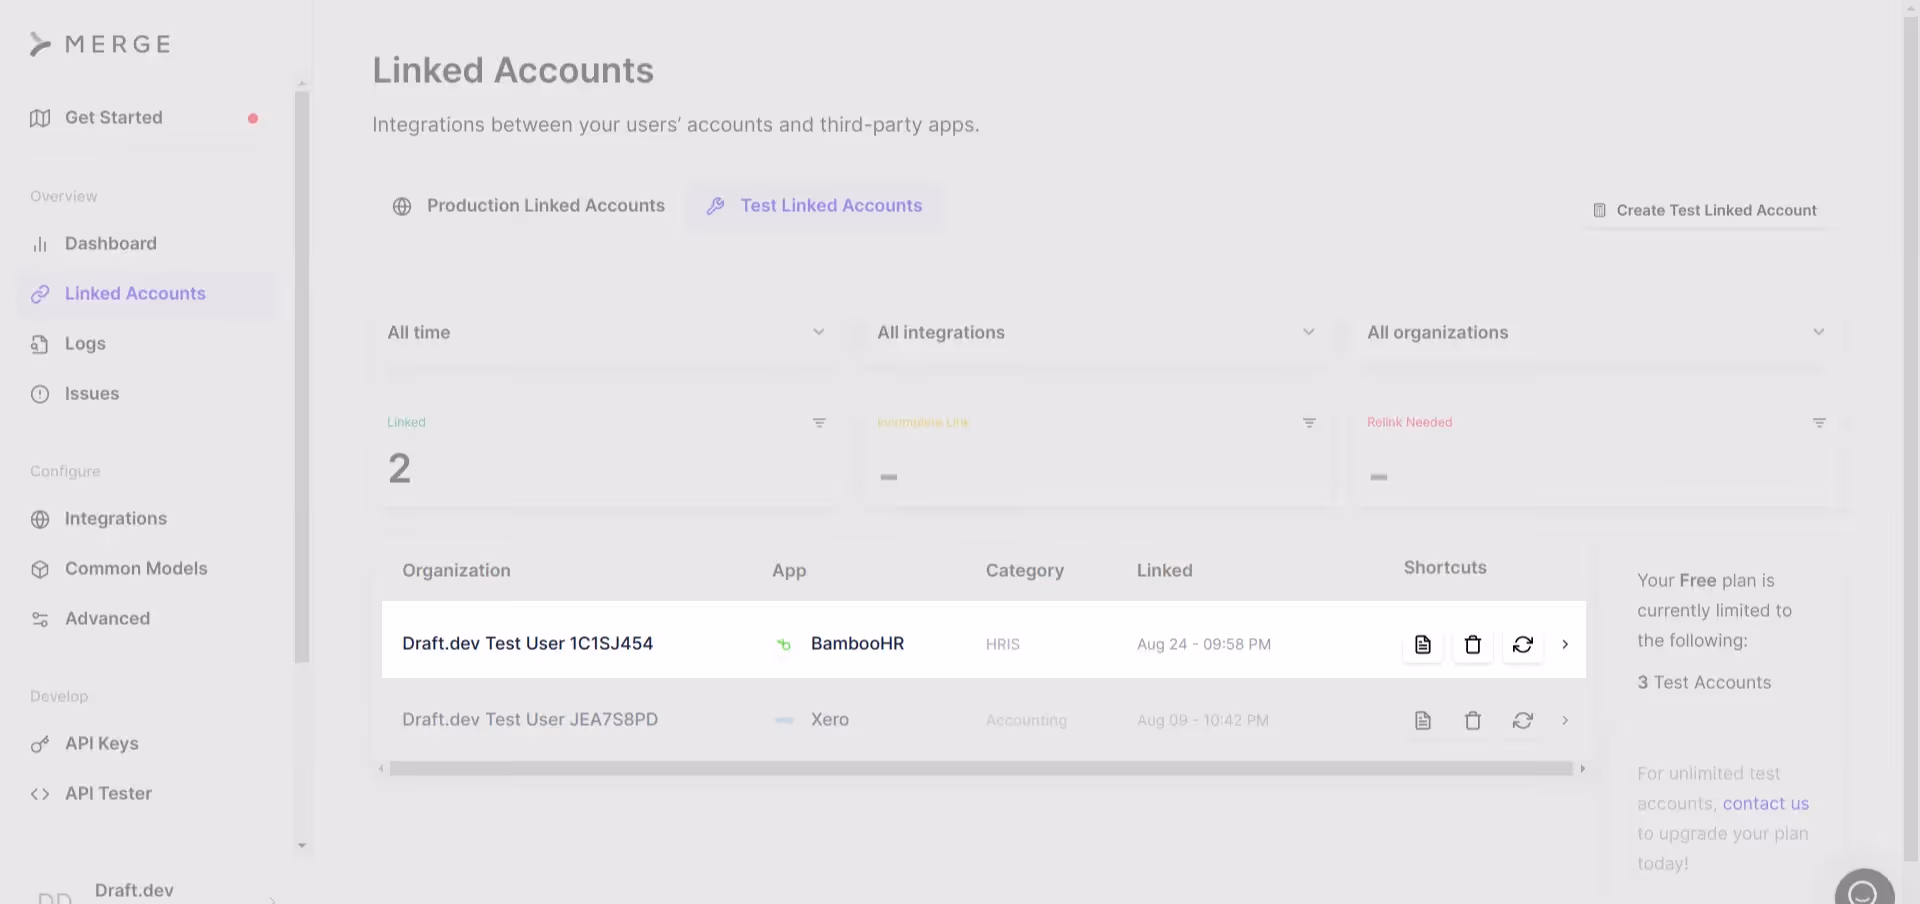Filter by Incomplete Link status
This screenshot has height=904, width=1920.
pos(1309,423)
